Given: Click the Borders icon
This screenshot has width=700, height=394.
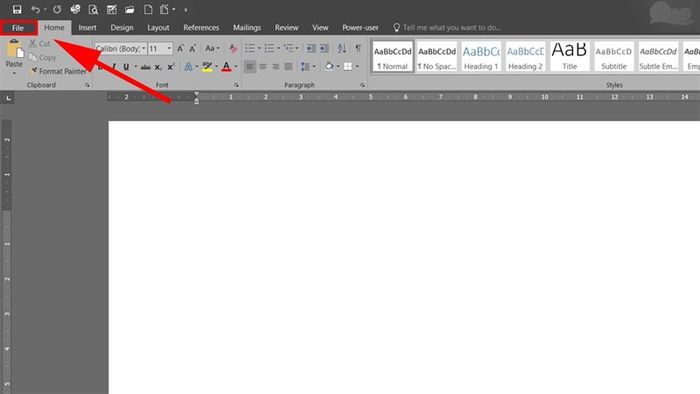Looking at the screenshot, I should 348,67.
